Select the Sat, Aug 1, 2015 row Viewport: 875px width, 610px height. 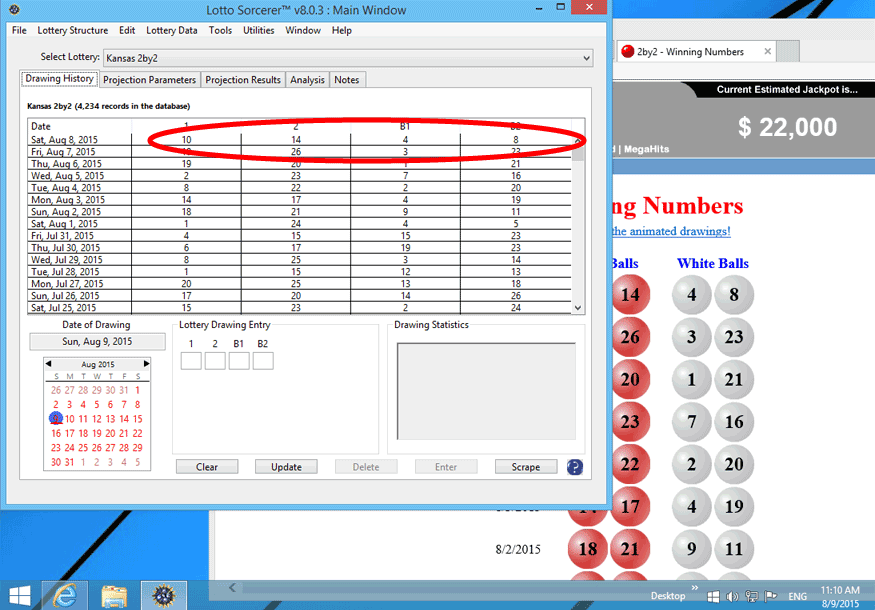click(299, 224)
